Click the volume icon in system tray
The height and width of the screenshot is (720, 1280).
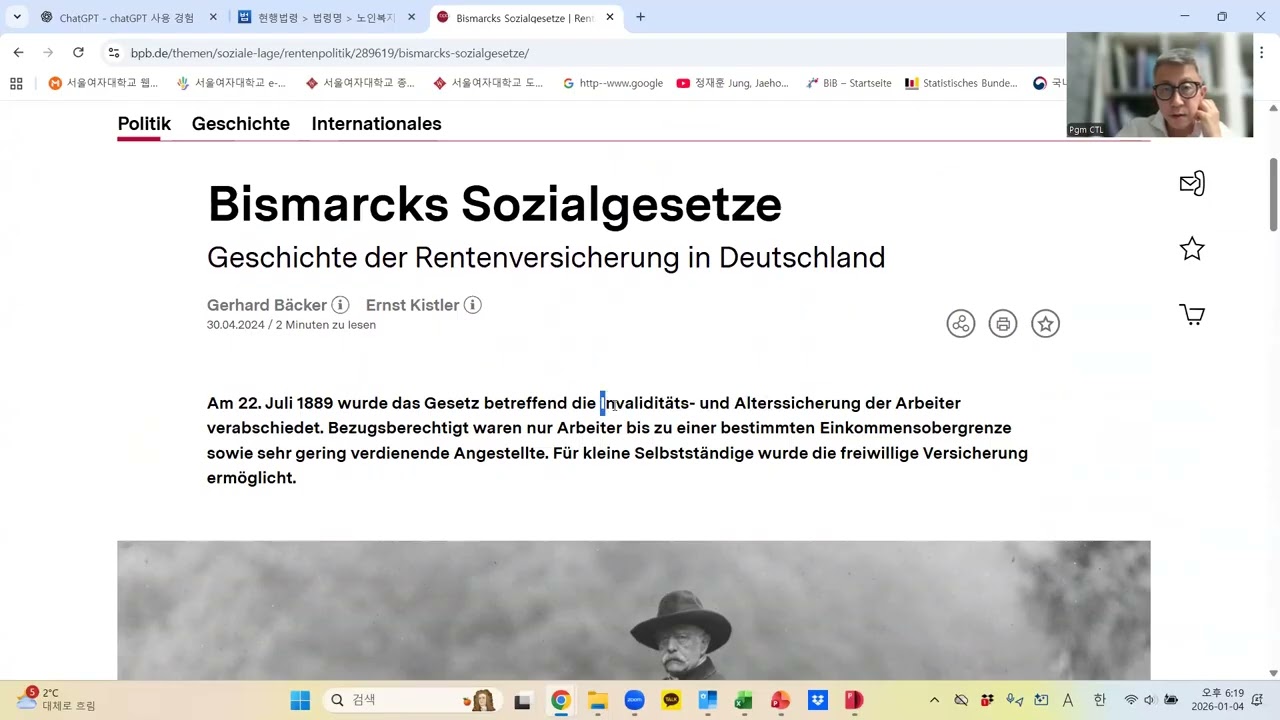click(1149, 700)
